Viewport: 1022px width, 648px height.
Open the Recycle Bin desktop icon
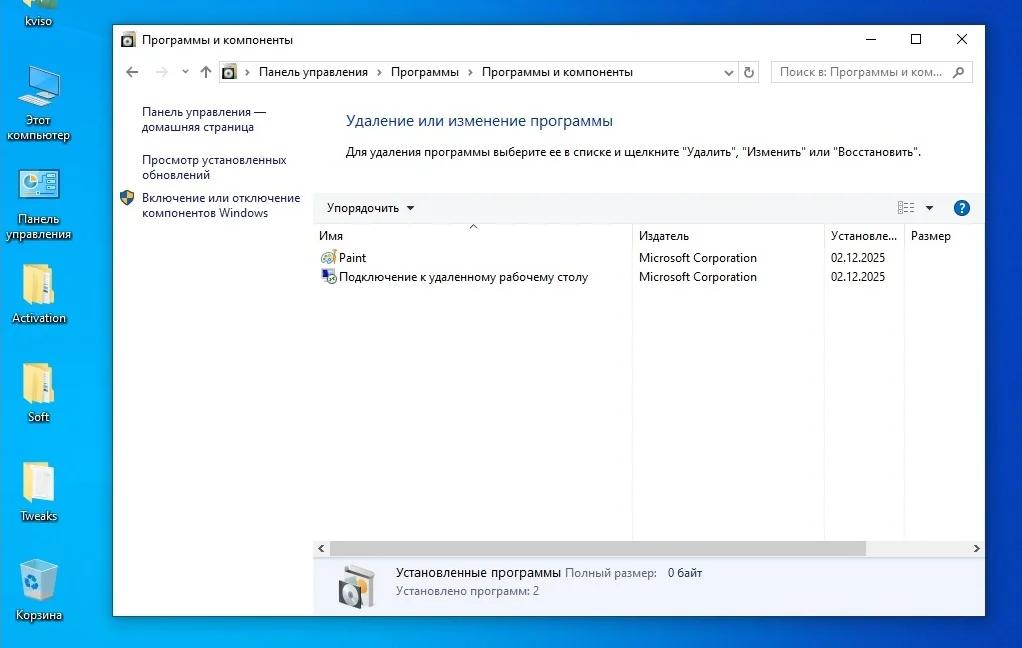coord(39,591)
